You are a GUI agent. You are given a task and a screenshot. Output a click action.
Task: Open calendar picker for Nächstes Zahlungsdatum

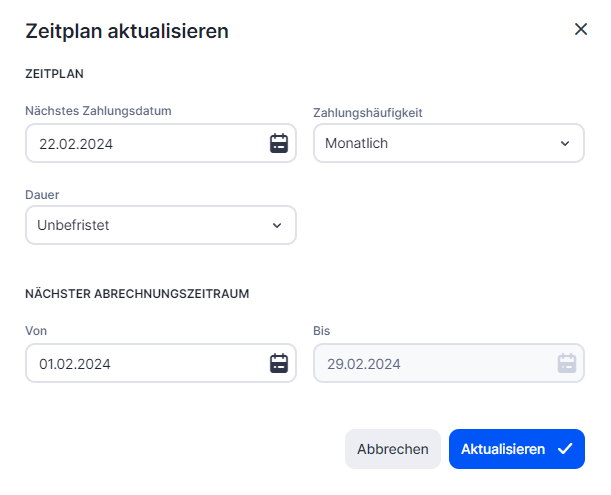pos(279,143)
